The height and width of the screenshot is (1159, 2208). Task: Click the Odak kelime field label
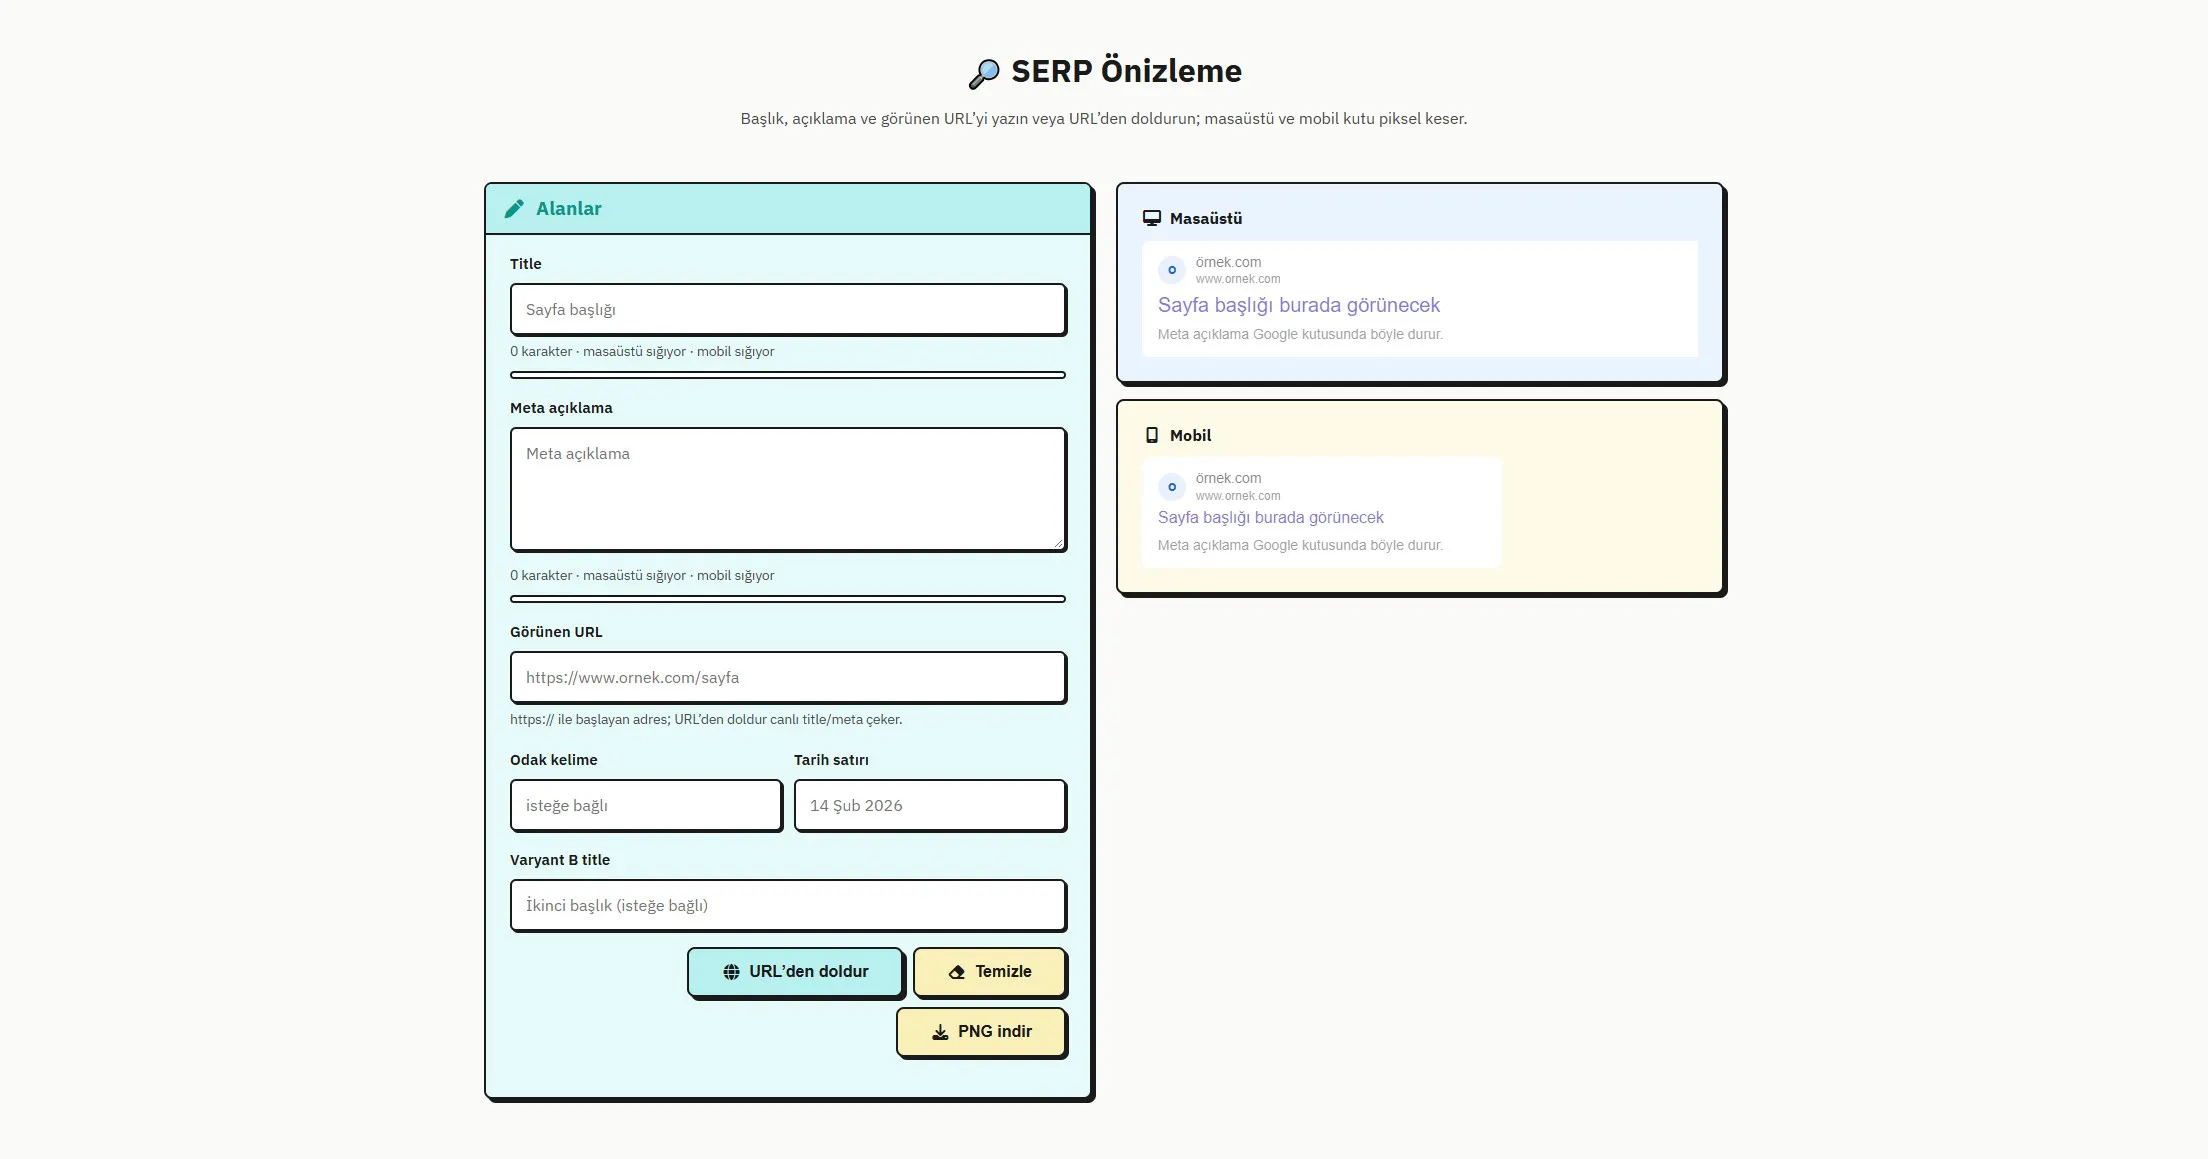553,760
